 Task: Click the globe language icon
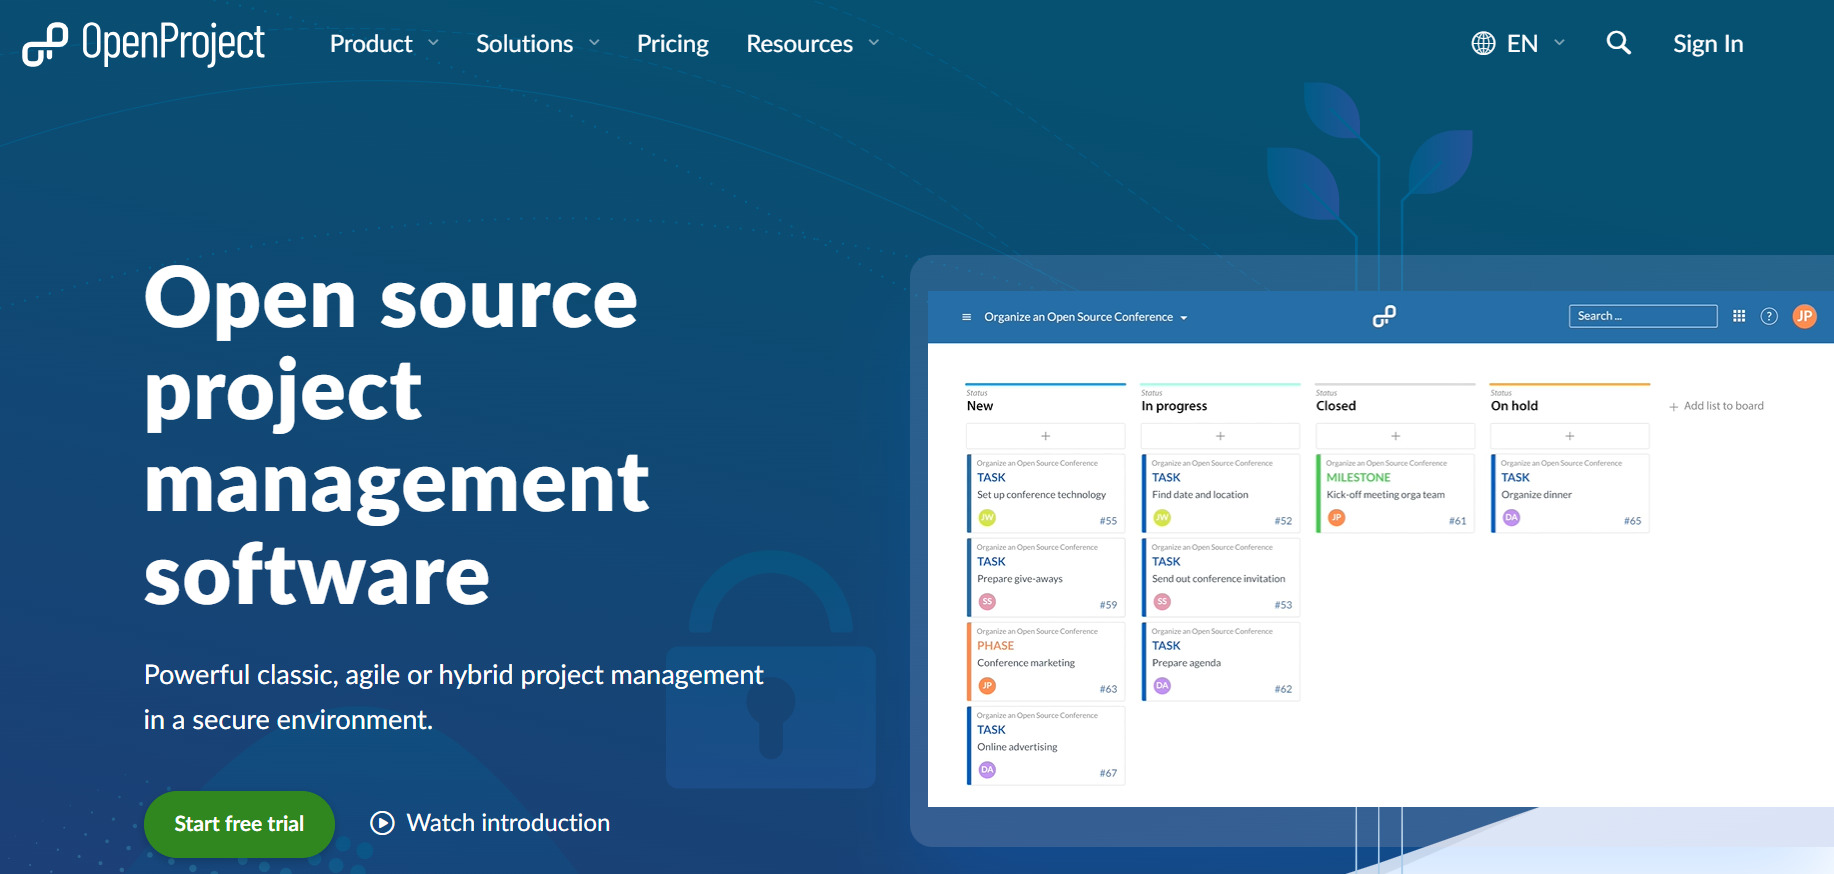(x=1483, y=44)
